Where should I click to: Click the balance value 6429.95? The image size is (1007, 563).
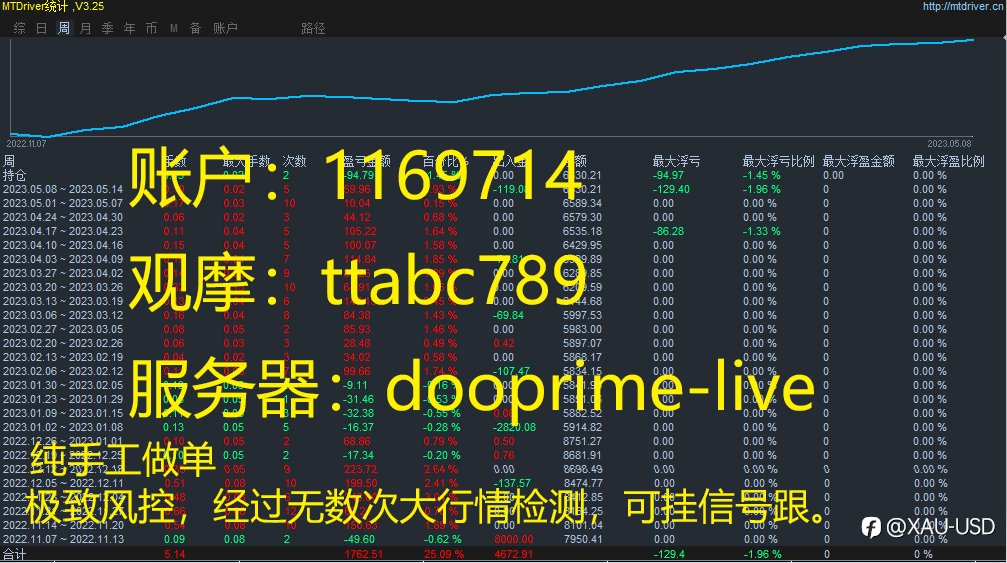point(582,245)
